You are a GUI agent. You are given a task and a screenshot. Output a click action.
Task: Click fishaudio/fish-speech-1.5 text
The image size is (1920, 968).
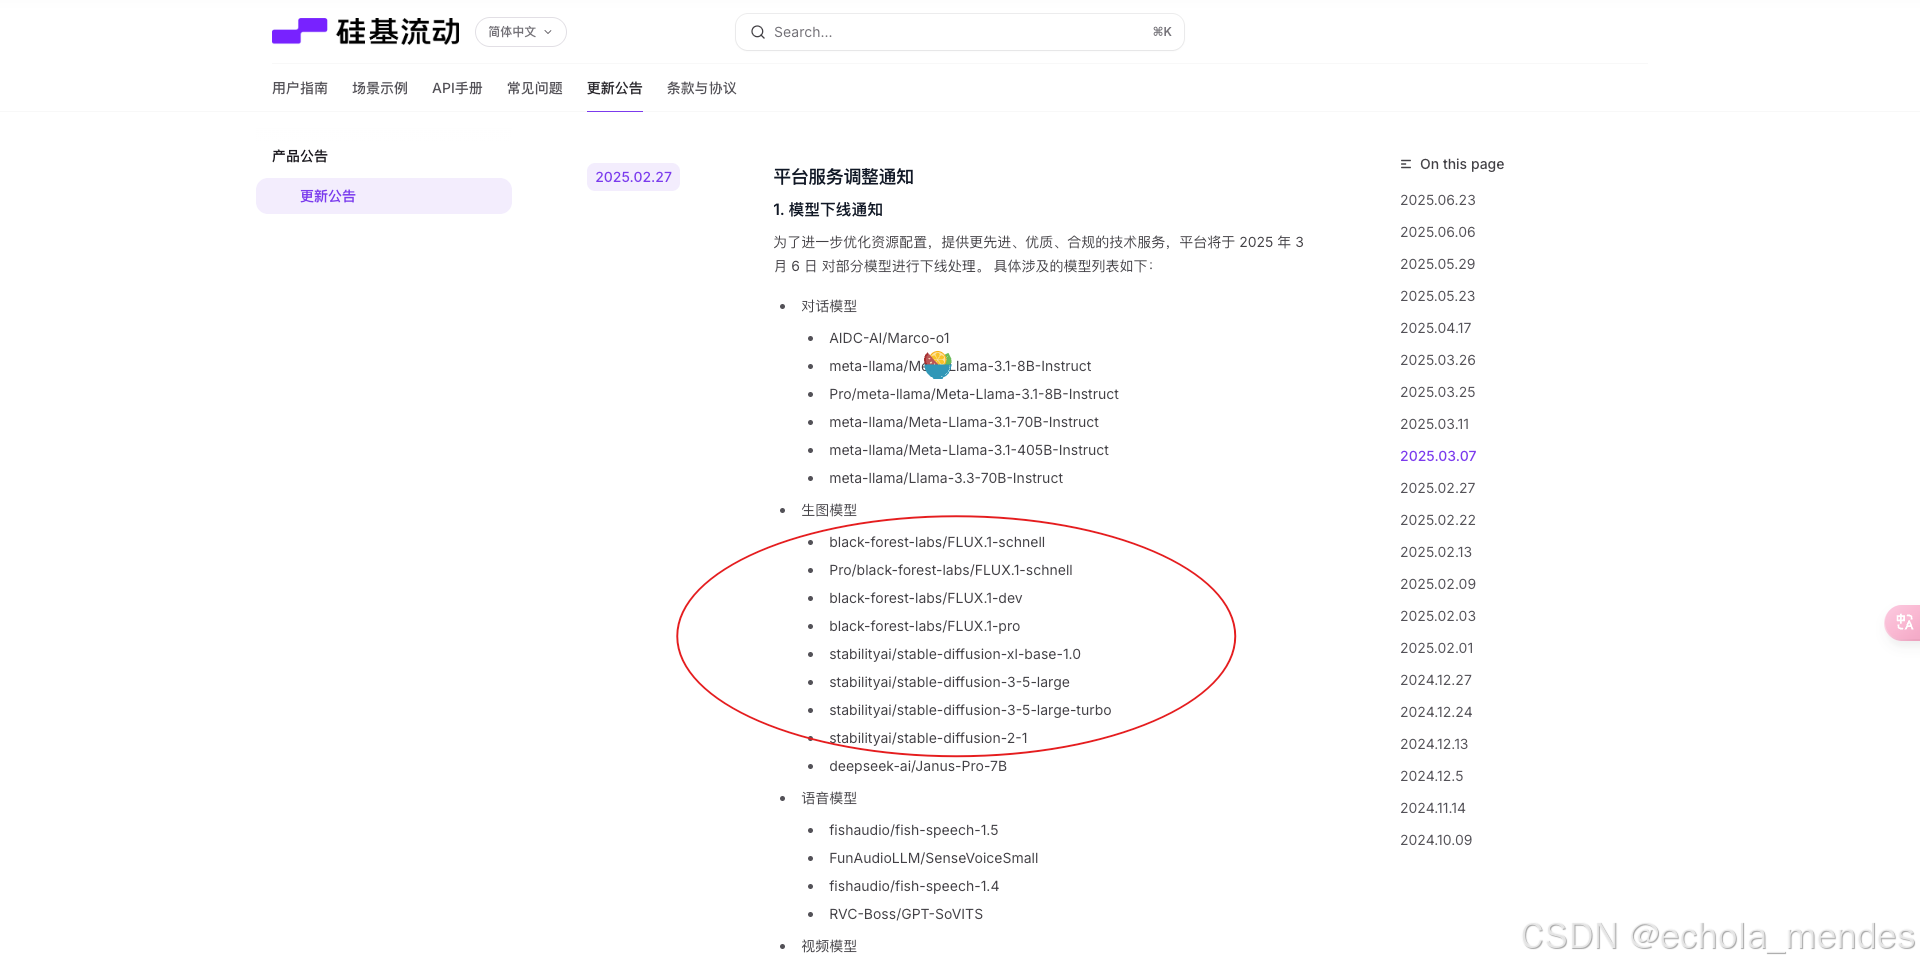pyautogui.click(x=914, y=830)
